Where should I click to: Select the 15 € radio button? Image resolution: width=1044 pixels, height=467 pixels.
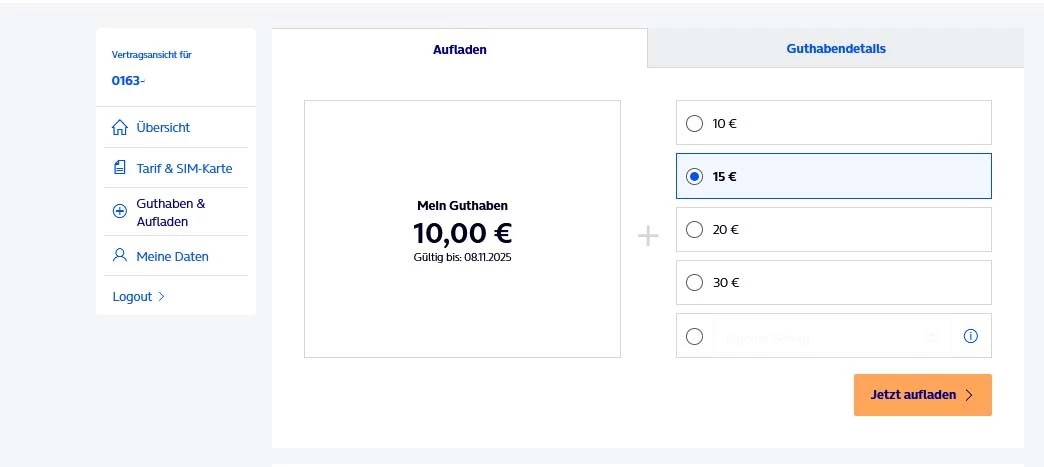click(x=695, y=177)
